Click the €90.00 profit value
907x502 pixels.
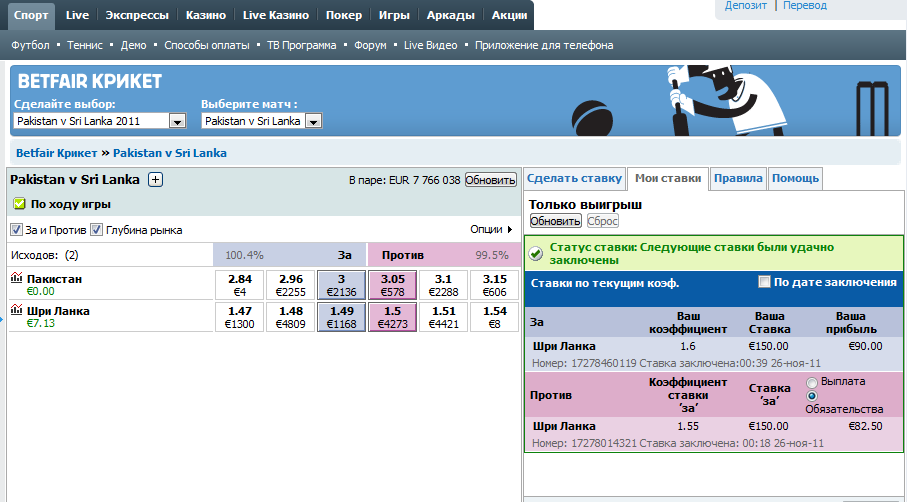[865, 346]
